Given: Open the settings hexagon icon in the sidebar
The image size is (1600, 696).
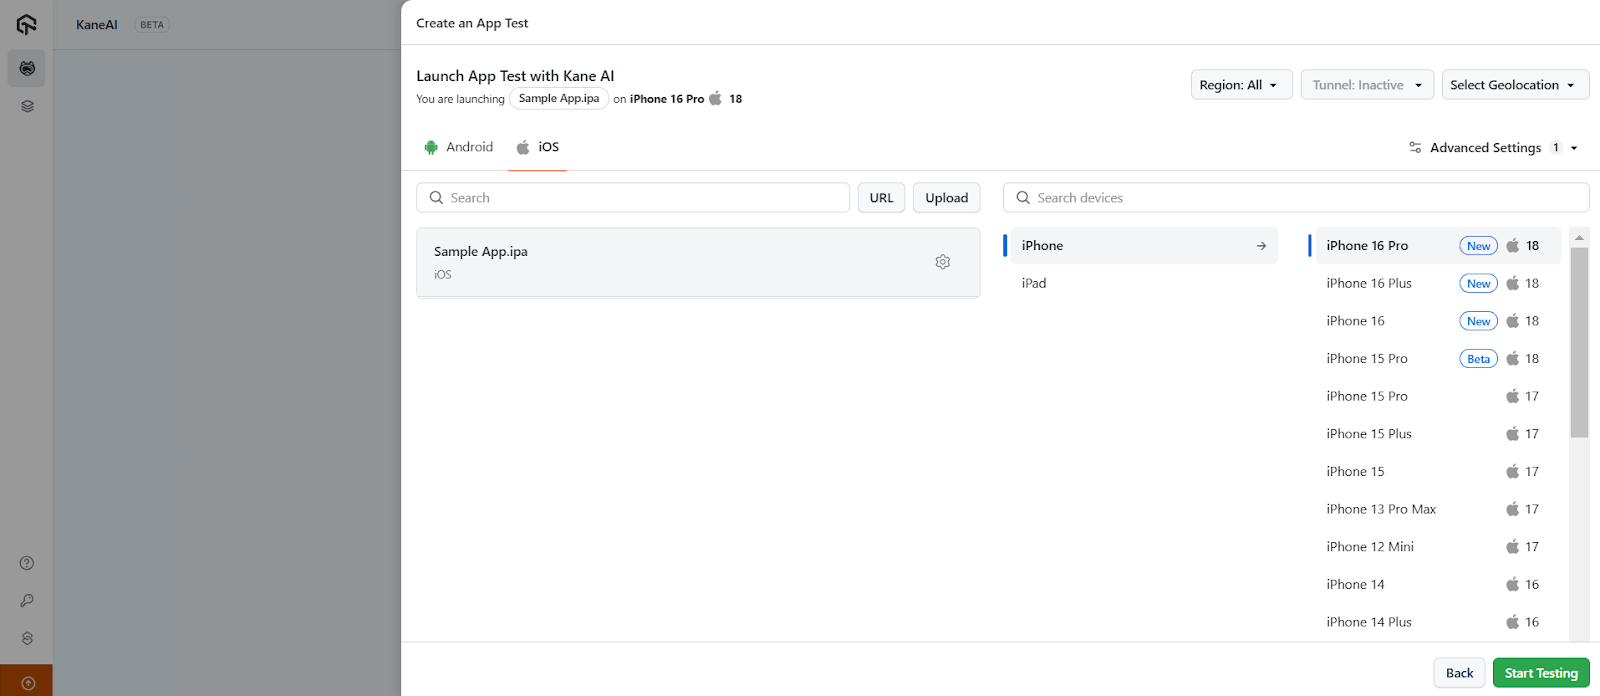Looking at the screenshot, I should (x=27, y=638).
